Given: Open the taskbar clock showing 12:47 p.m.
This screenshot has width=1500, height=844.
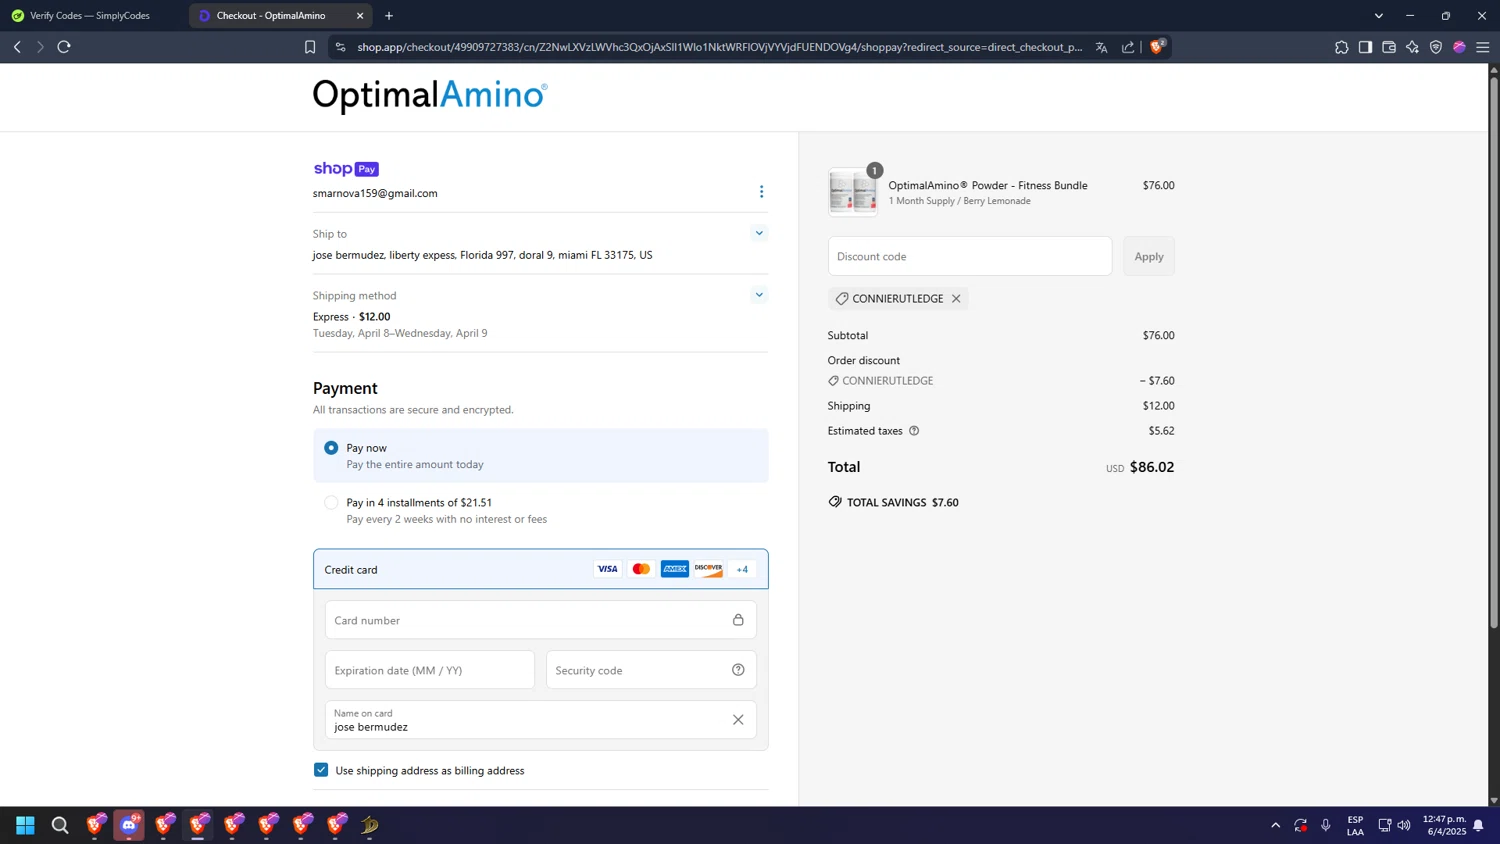Looking at the screenshot, I should (1444, 825).
